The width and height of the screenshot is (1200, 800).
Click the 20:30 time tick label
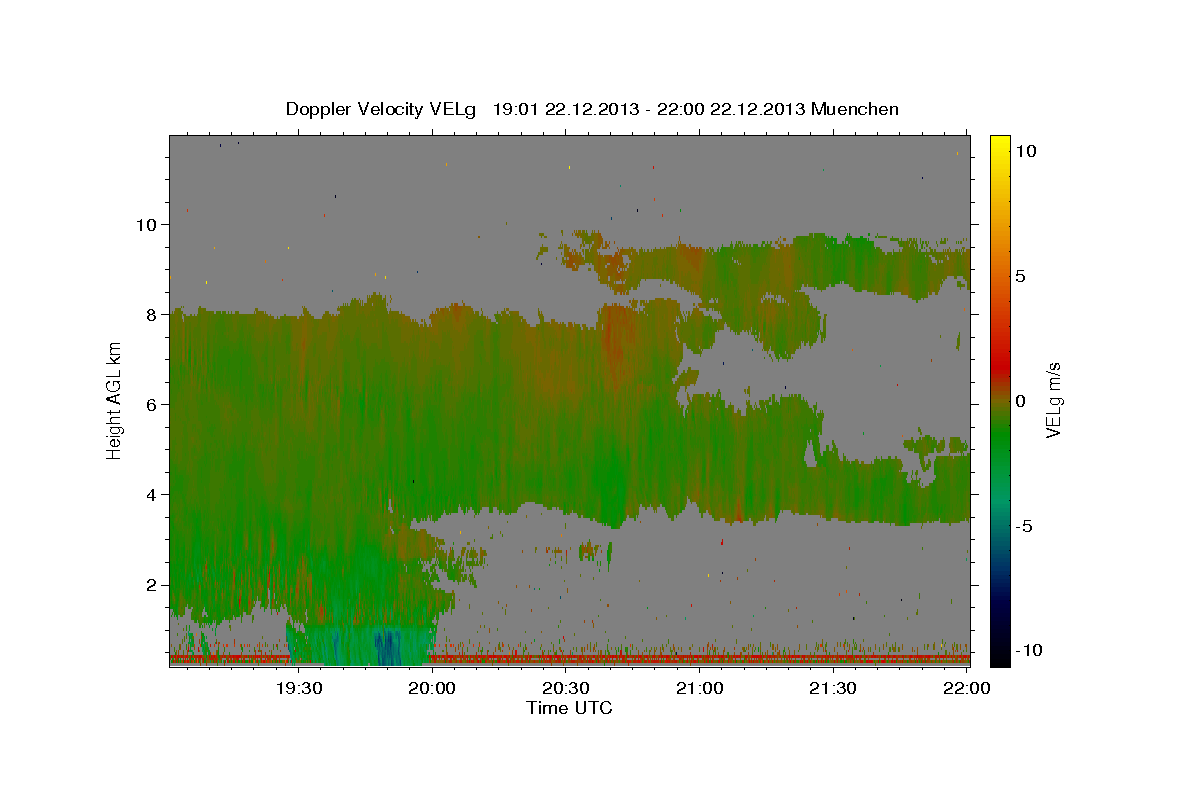(x=566, y=688)
